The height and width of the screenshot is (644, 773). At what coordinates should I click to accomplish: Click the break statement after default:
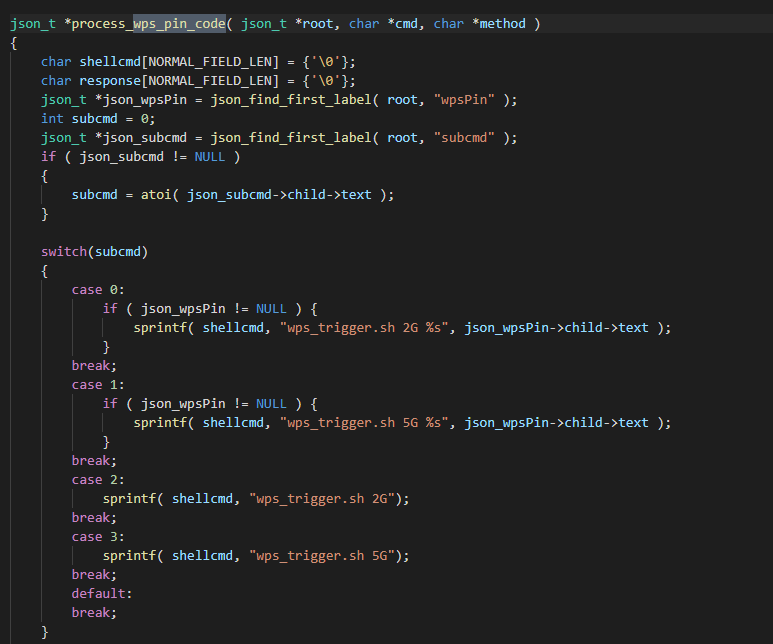click(94, 612)
